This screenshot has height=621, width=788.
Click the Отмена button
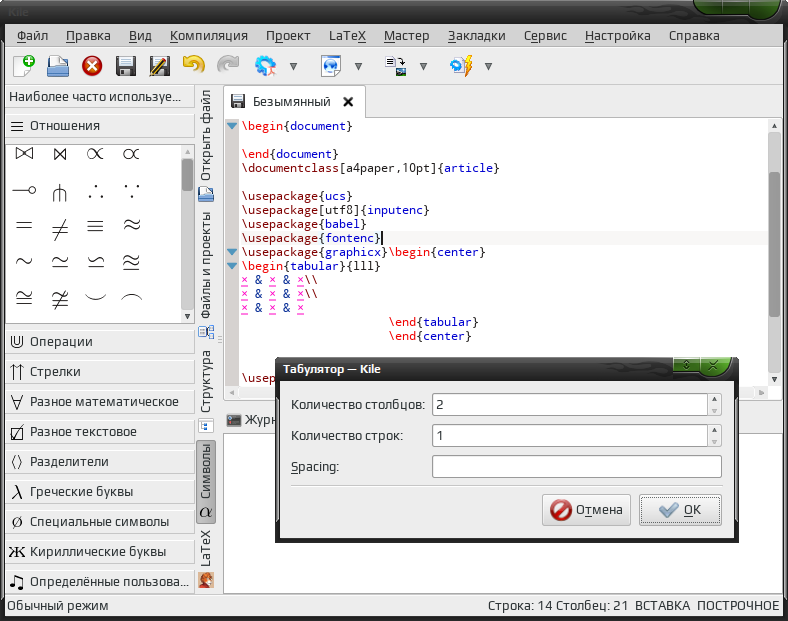586,510
